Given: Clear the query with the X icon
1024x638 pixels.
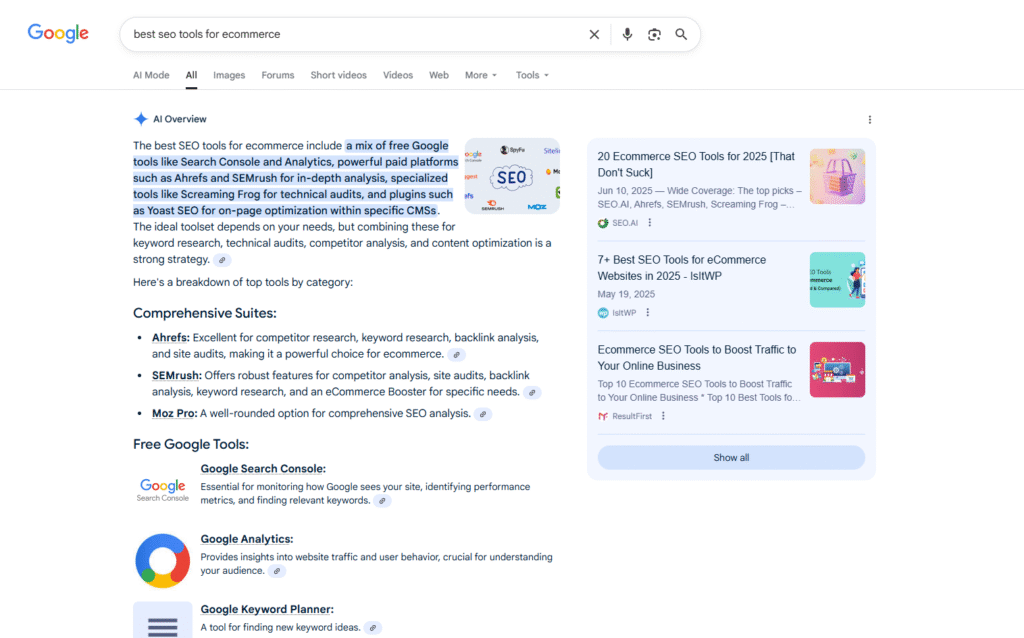Looking at the screenshot, I should 594,34.
